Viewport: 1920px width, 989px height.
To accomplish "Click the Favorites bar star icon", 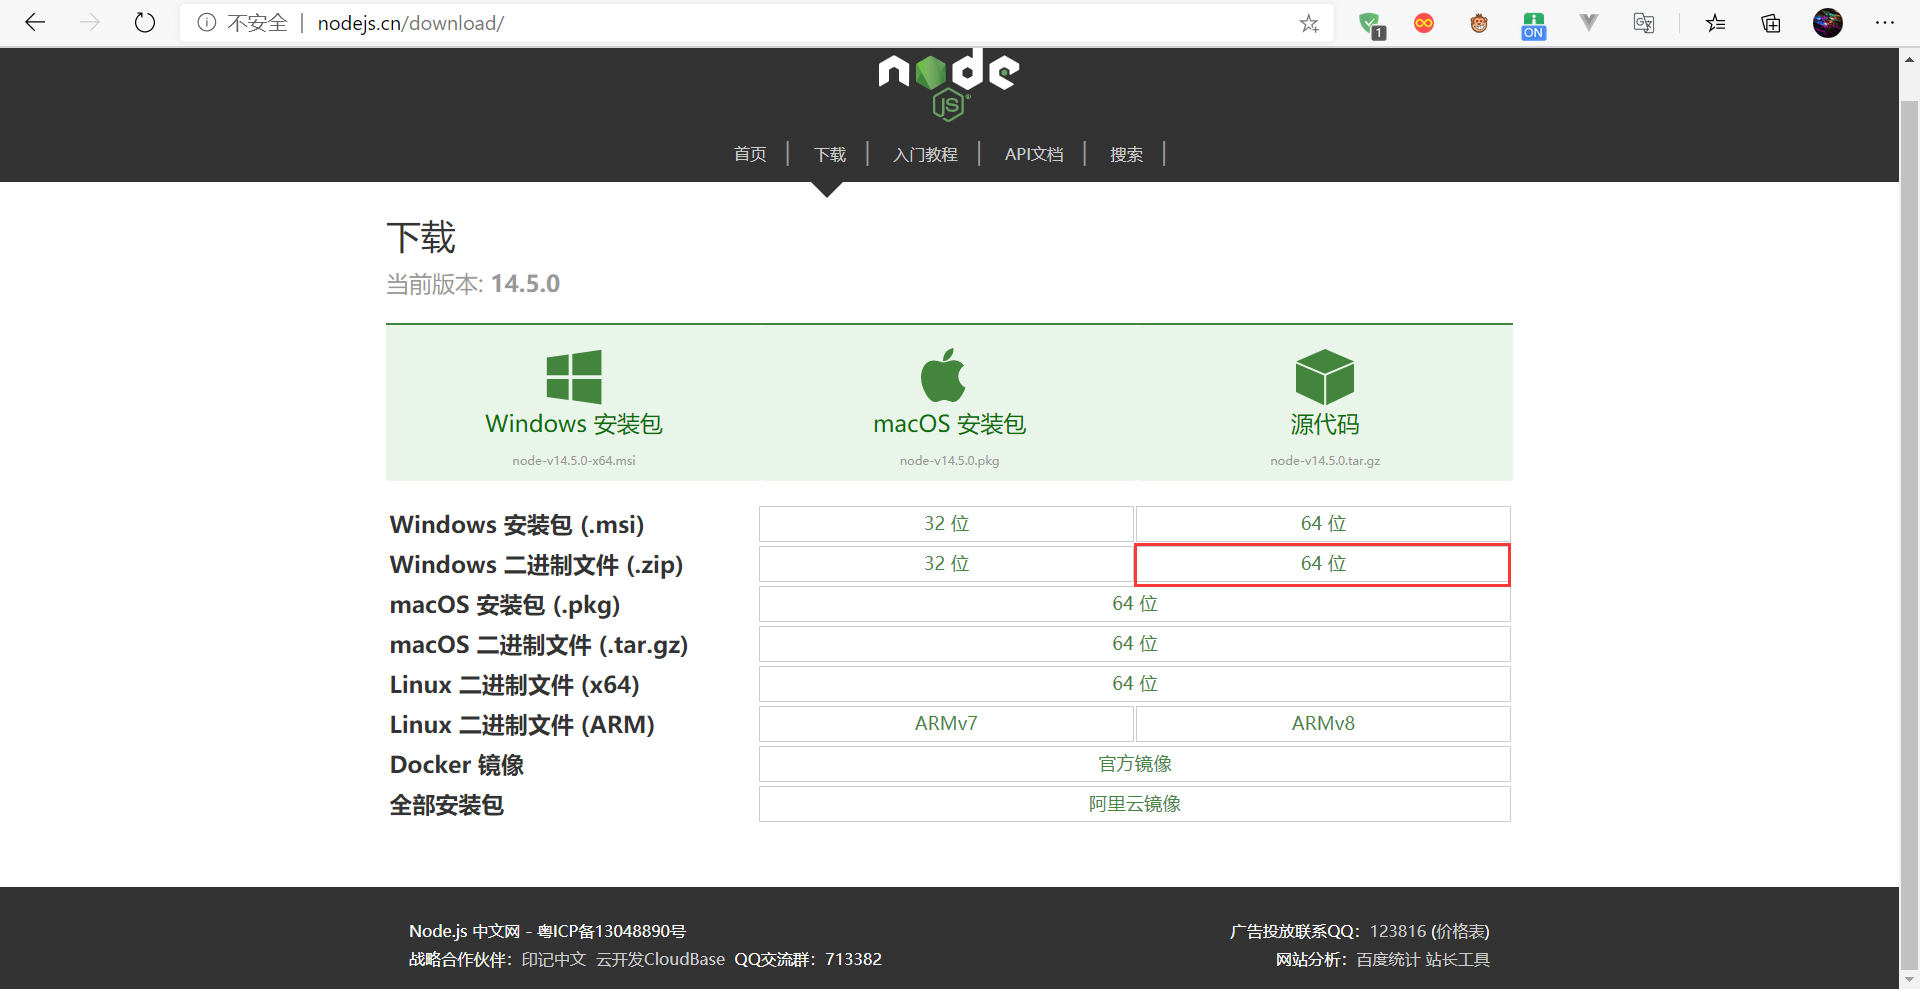I will (x=1715, y=23).
